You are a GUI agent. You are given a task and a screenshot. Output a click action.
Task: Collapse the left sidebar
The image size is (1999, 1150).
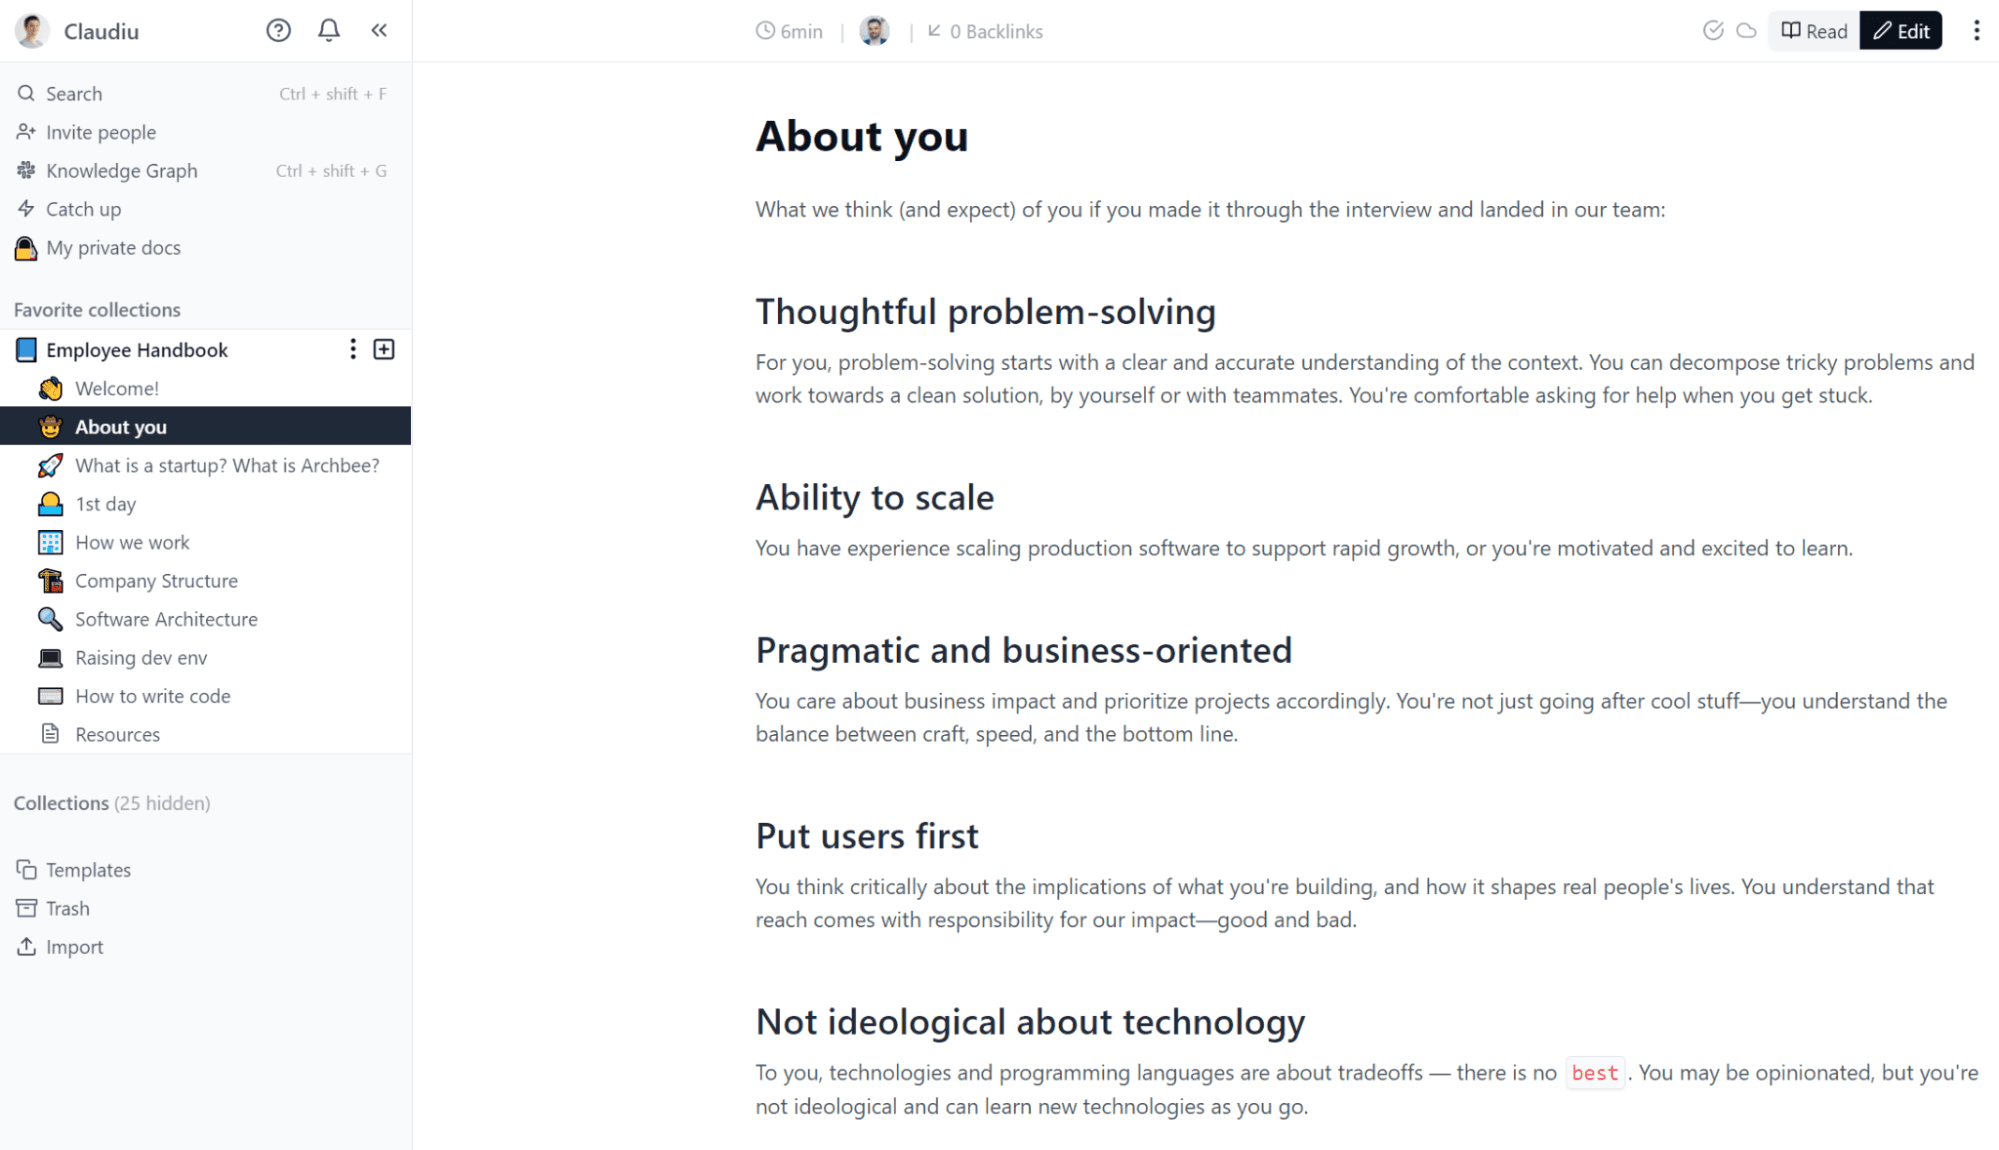(378, 30)
